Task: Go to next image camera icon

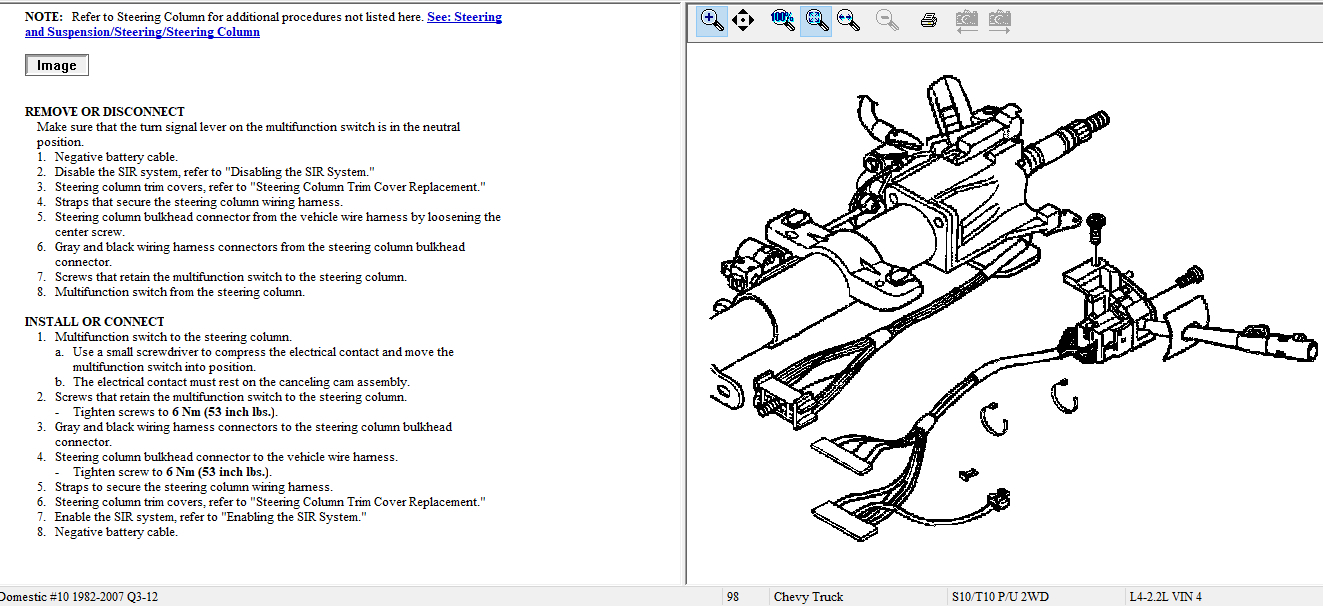Action: tap(999, 20)
